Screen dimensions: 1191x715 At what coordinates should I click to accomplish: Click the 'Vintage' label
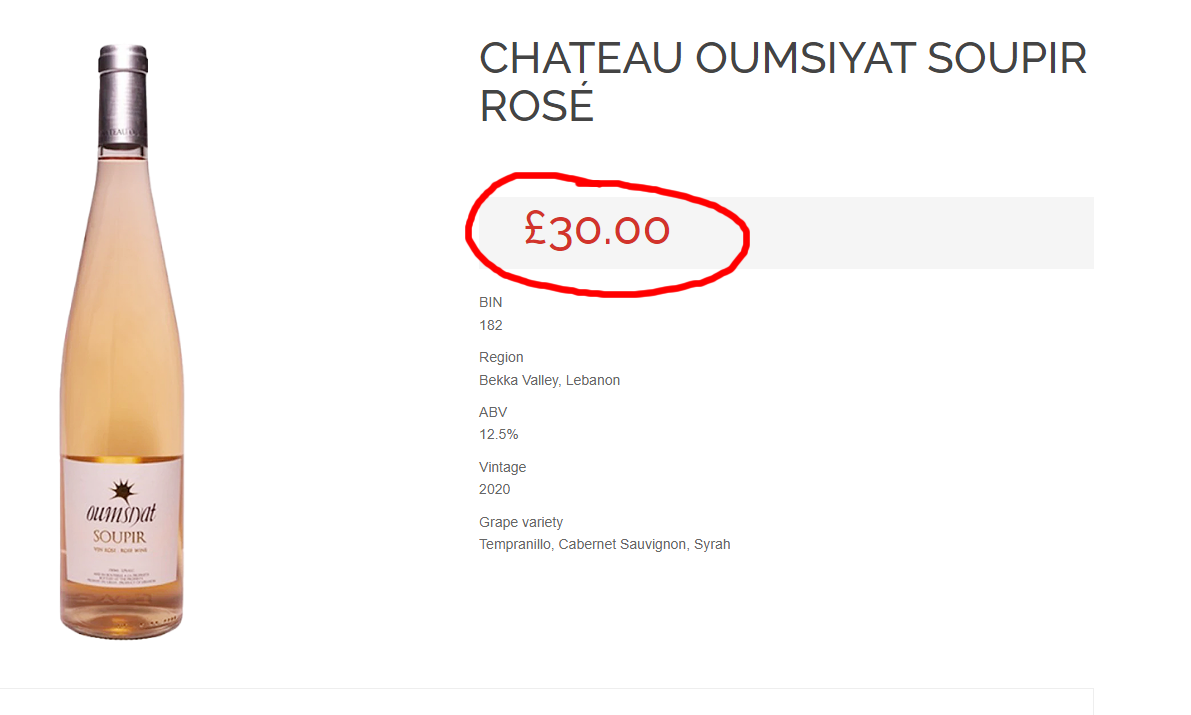pos(502,467)
